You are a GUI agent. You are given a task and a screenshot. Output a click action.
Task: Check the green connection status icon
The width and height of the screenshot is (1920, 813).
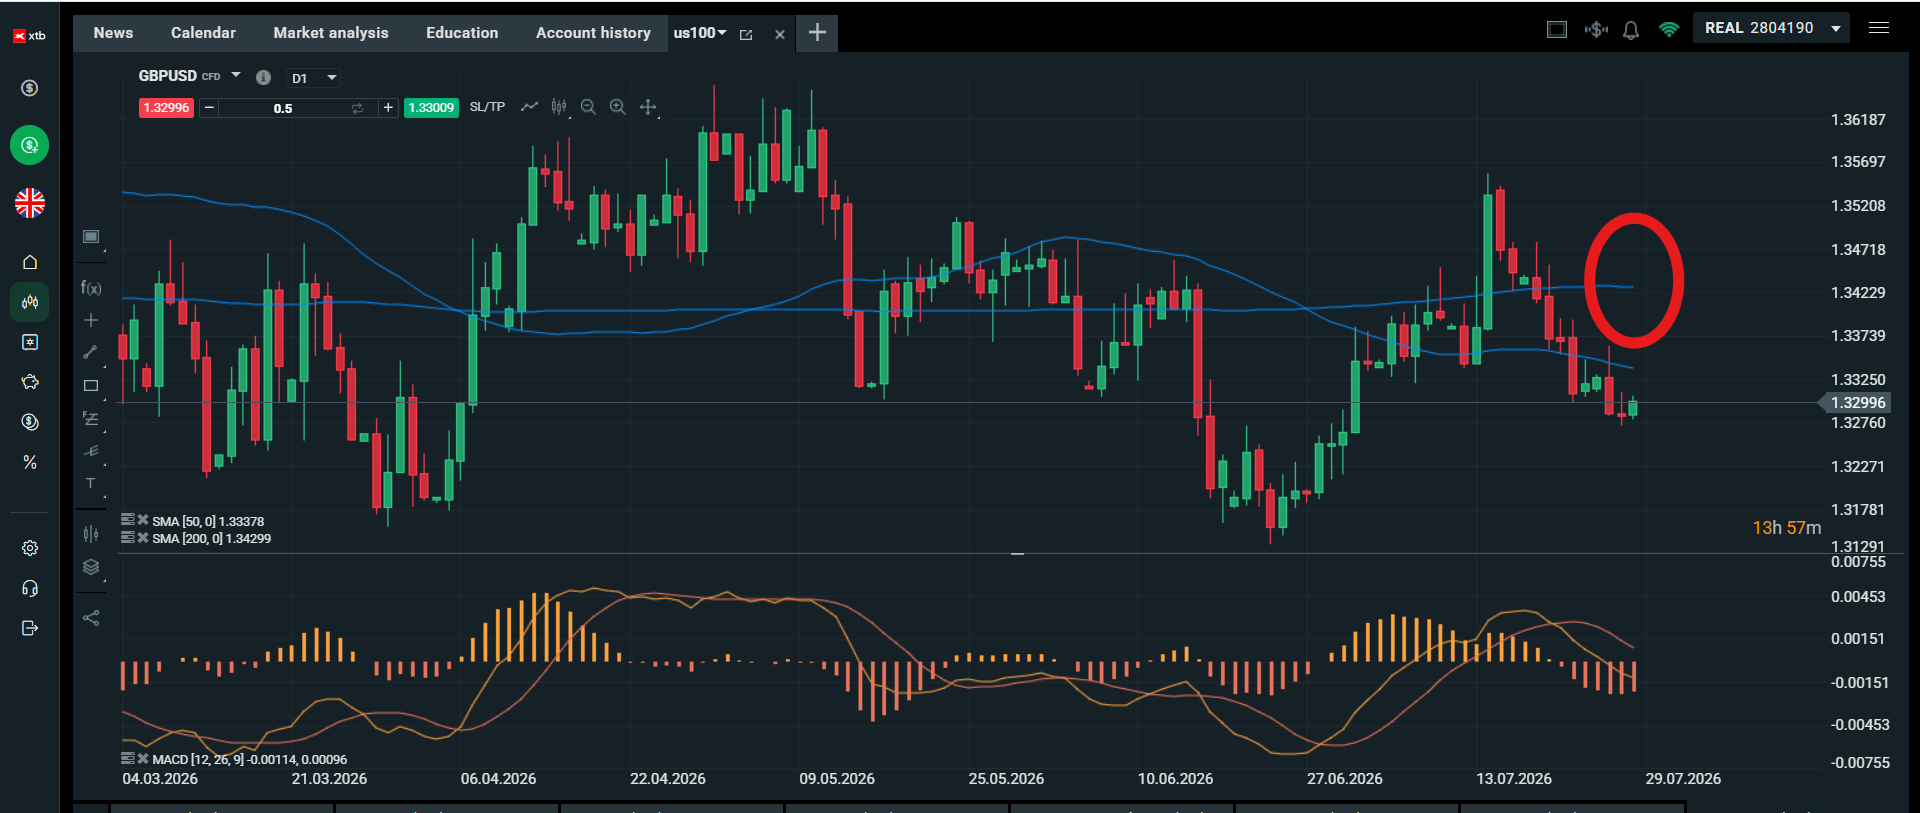[x=1669, y=29]
